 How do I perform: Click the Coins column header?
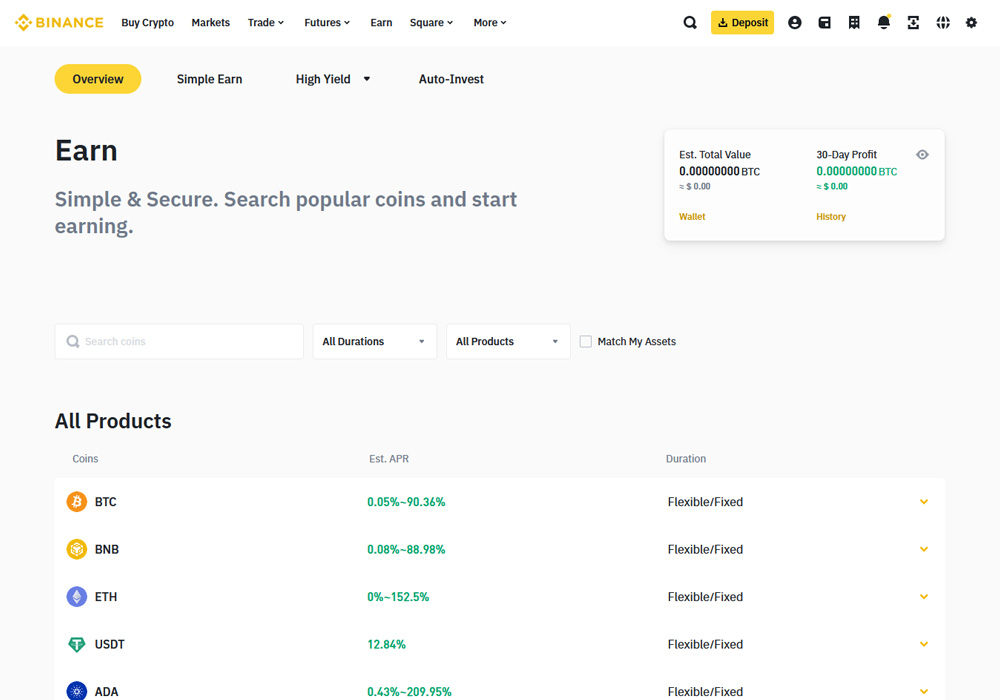[85, 458]
